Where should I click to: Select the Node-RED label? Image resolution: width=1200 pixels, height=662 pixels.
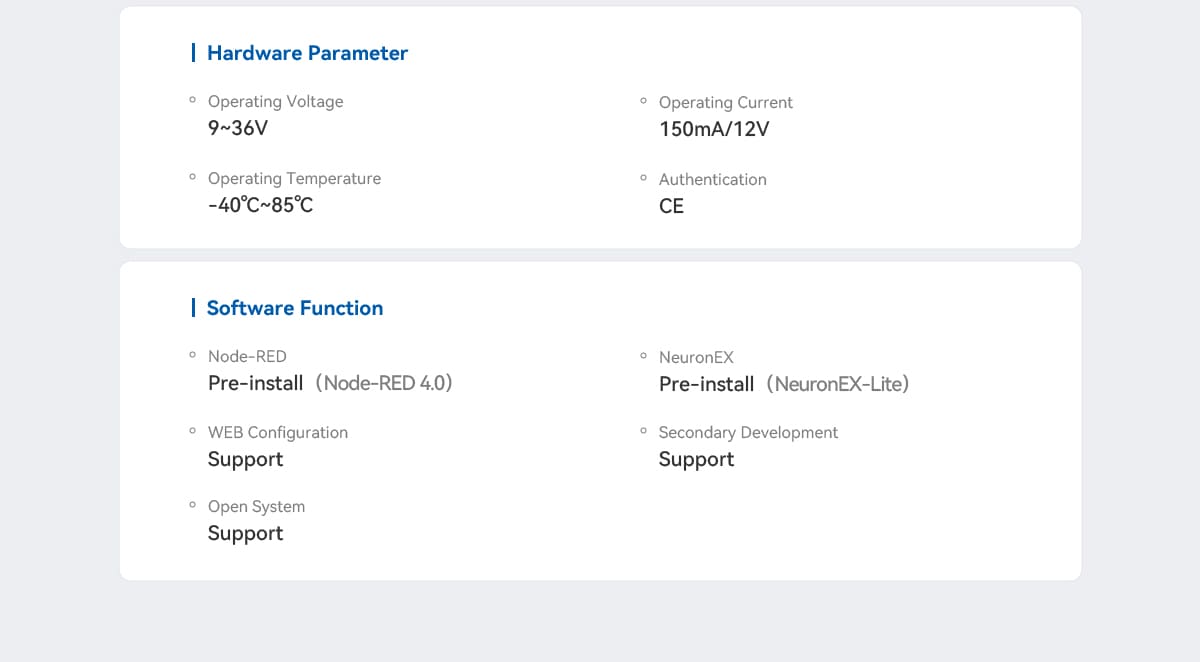(x=247, y=356)
